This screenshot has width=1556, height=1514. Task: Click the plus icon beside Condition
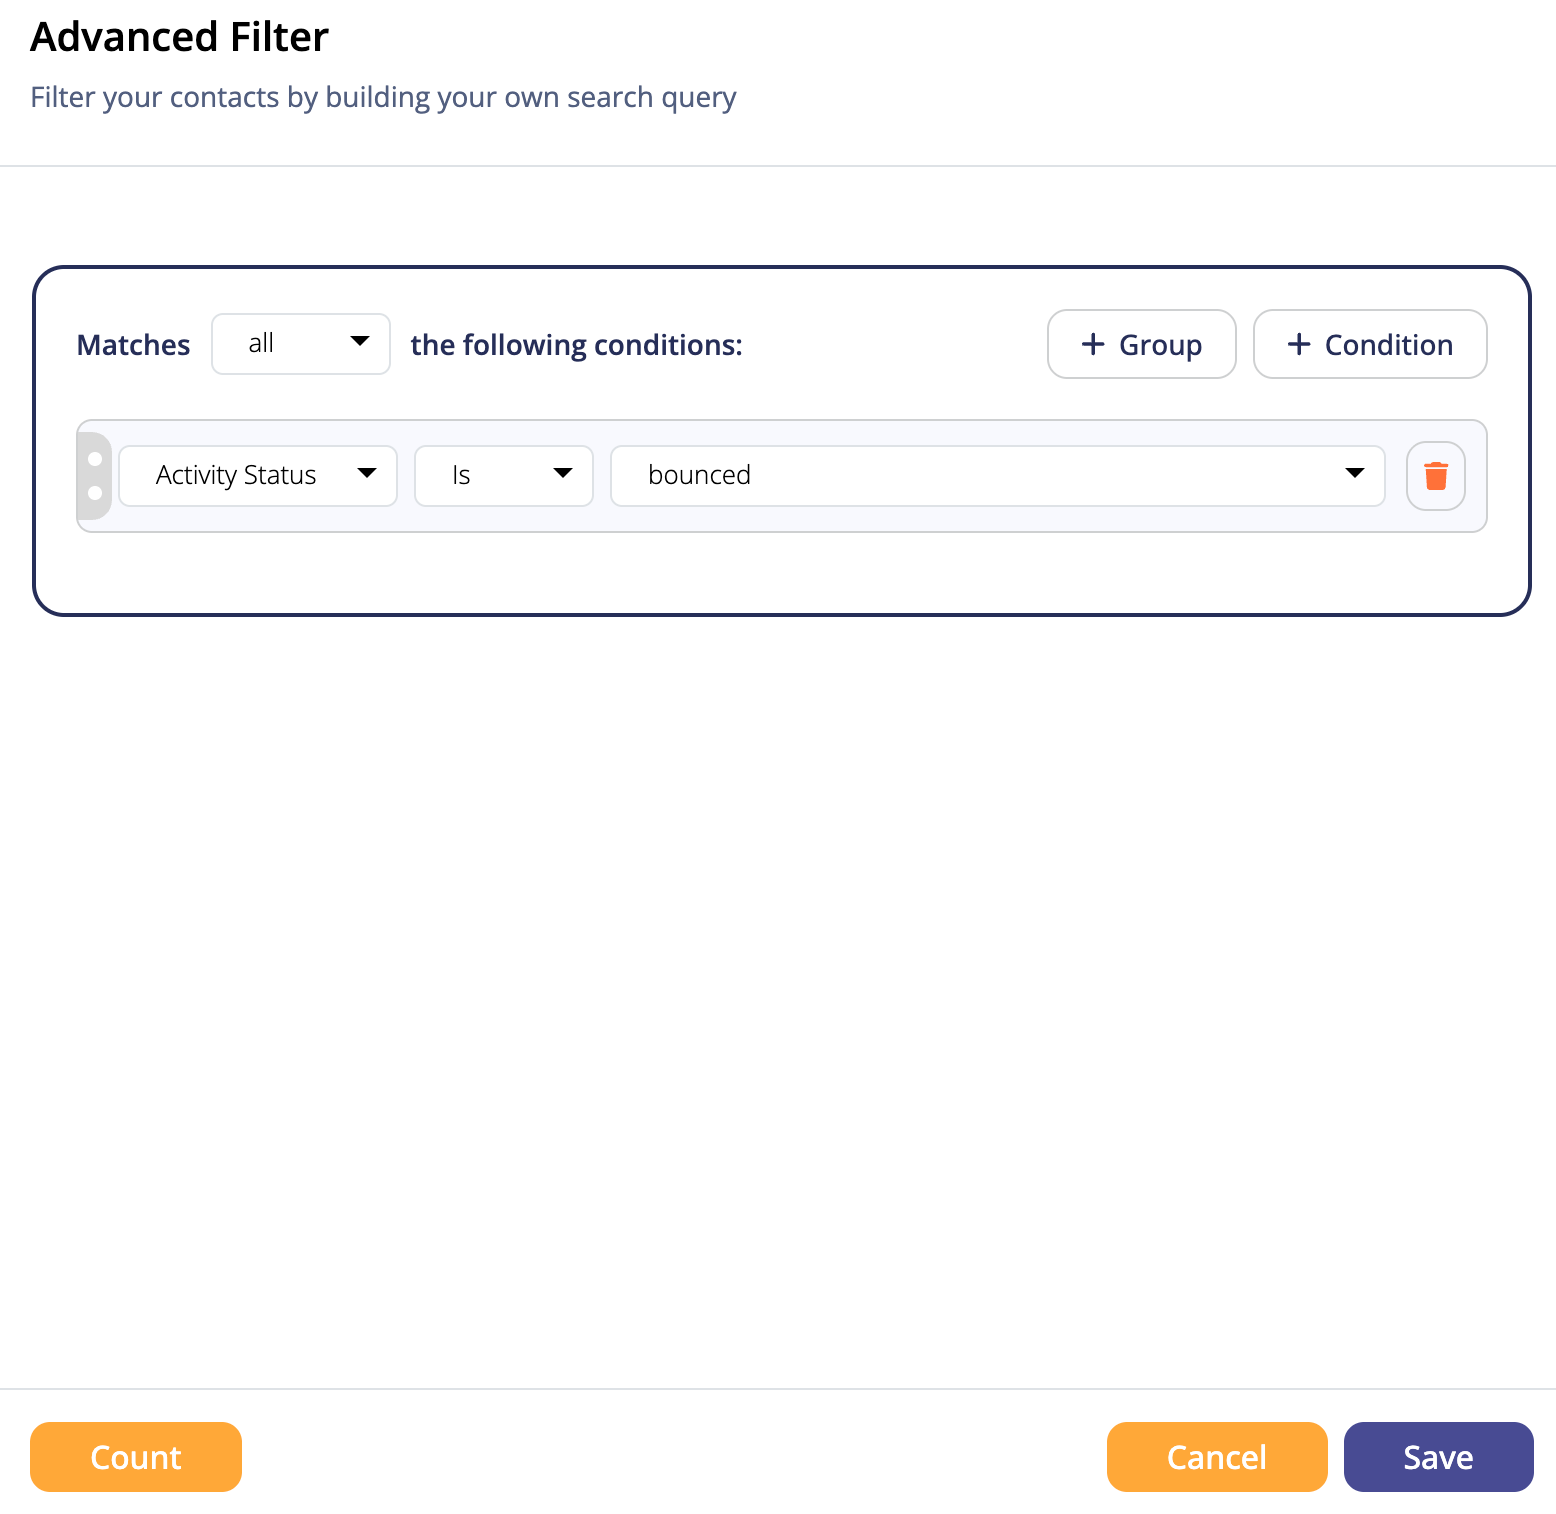click(1299, 344)
